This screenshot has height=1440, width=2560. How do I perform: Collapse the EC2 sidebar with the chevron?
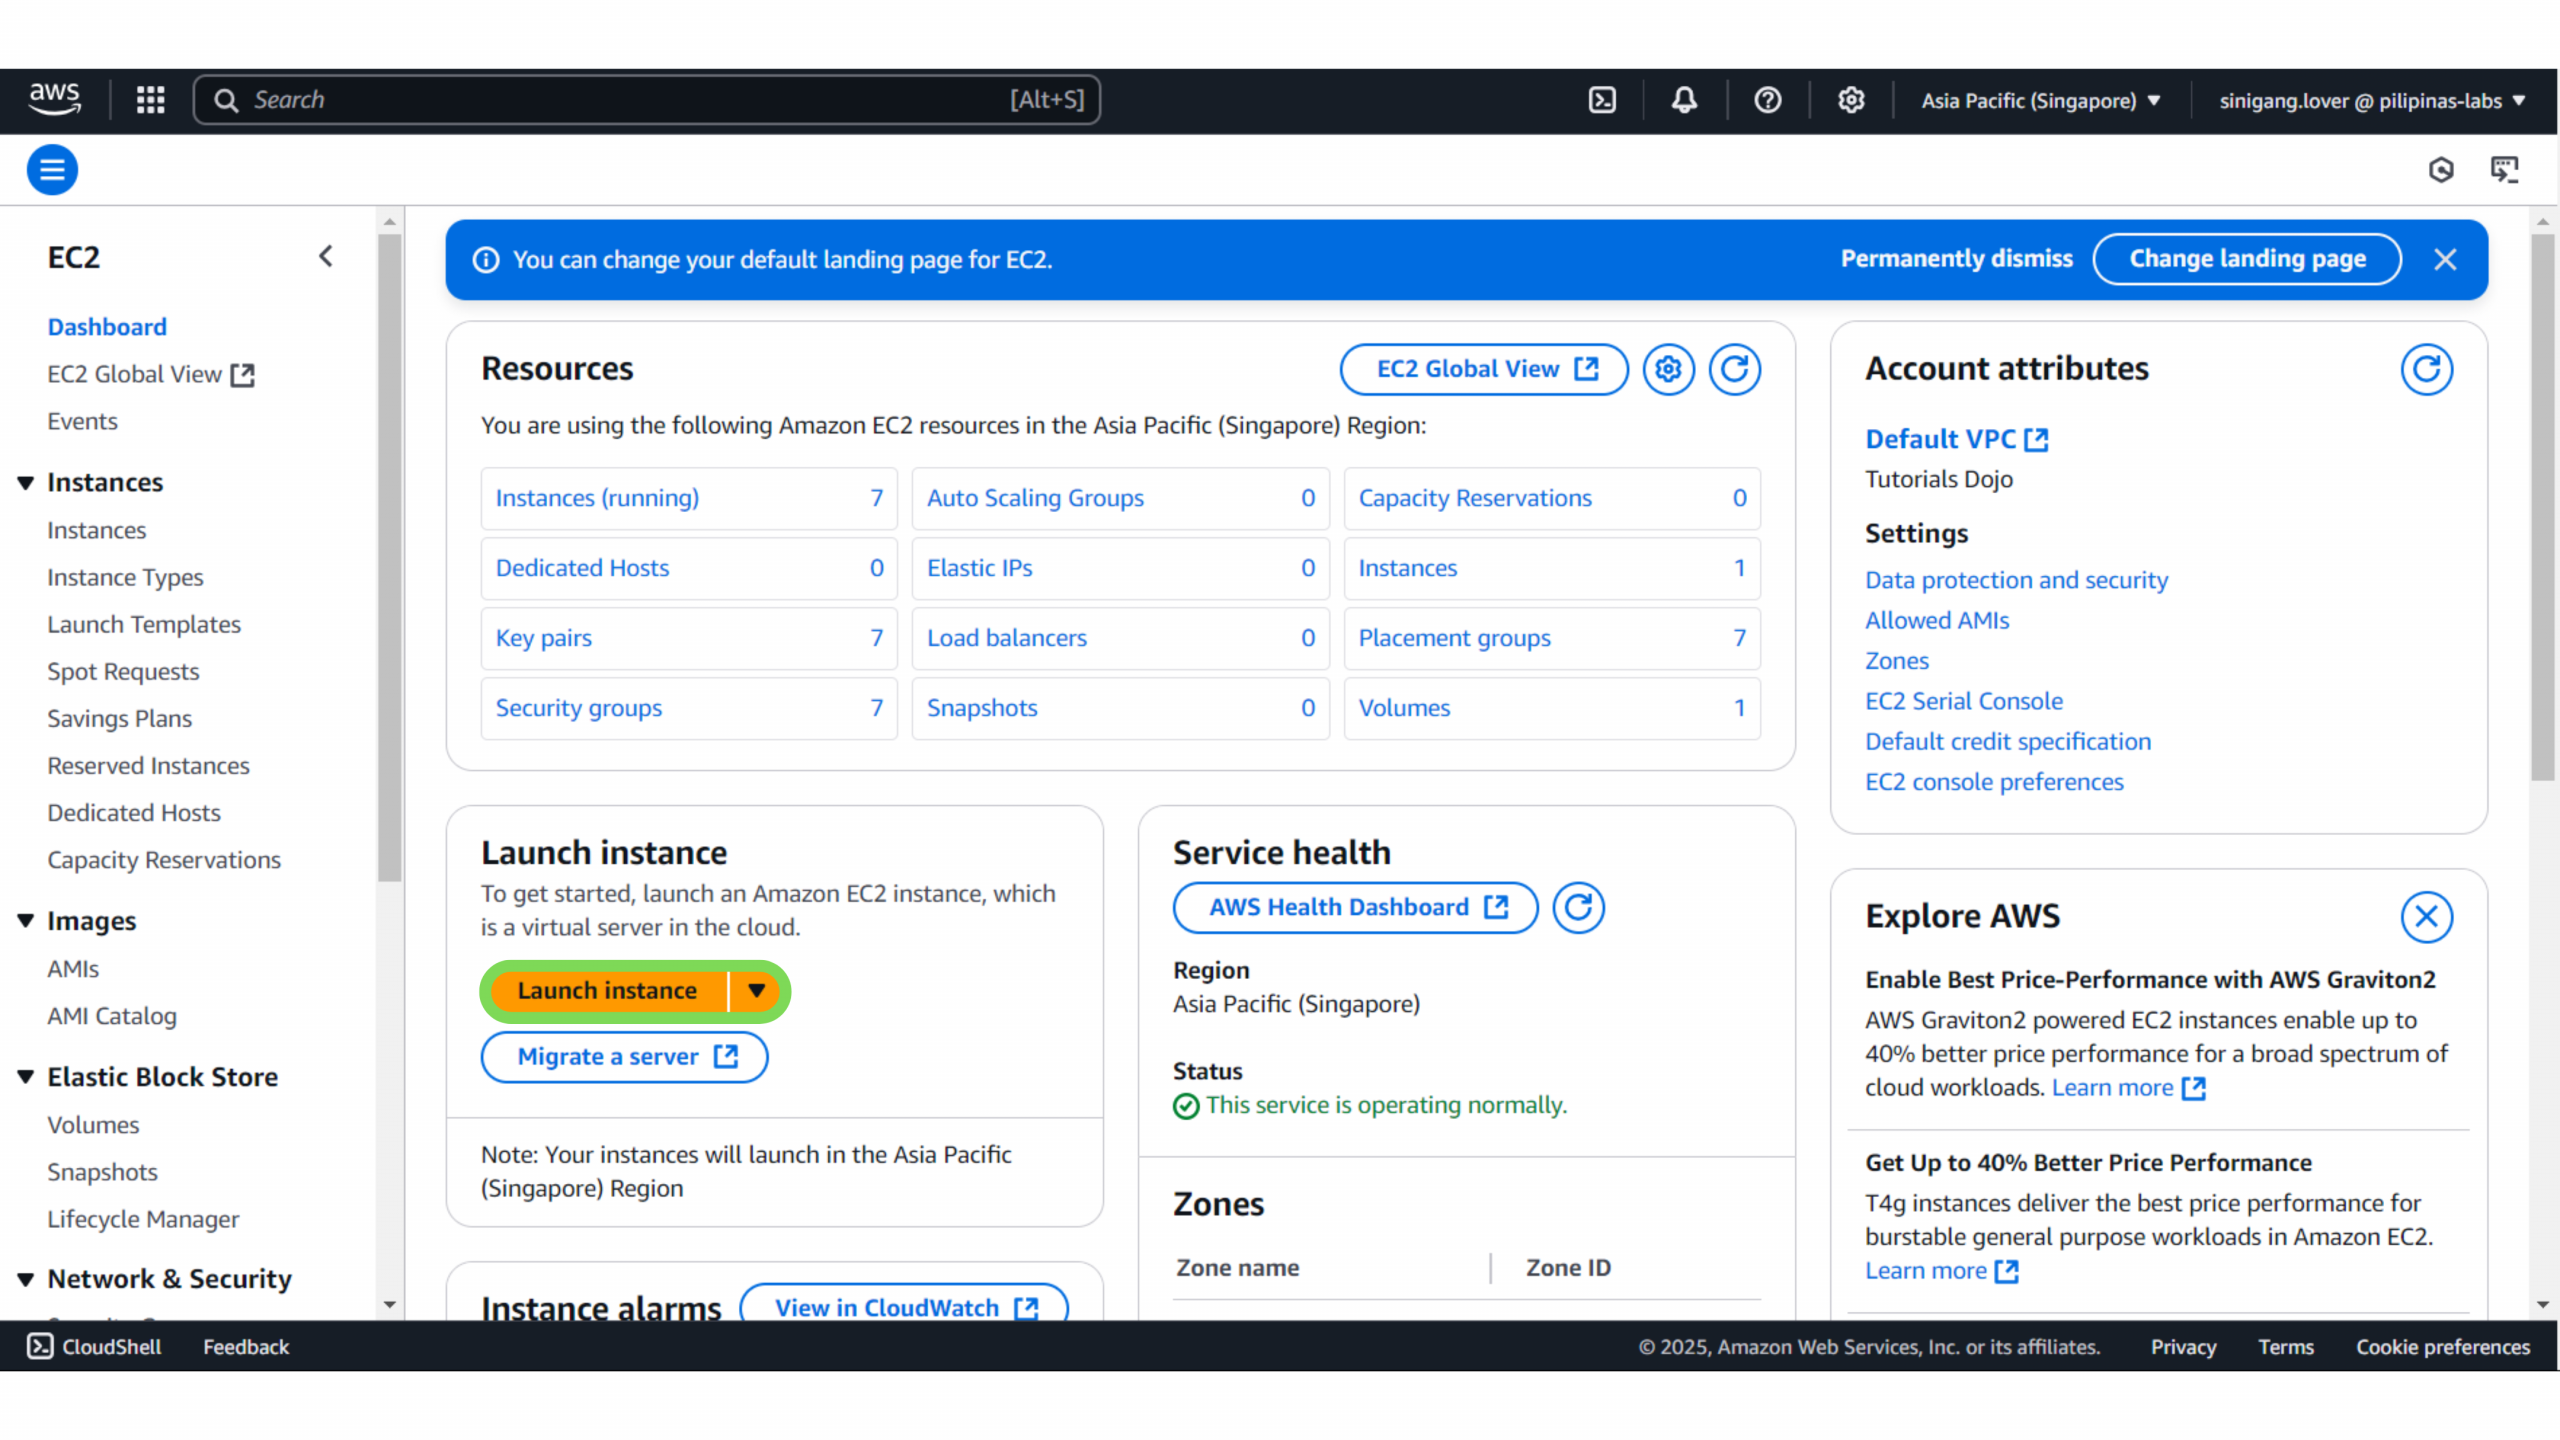326,257
